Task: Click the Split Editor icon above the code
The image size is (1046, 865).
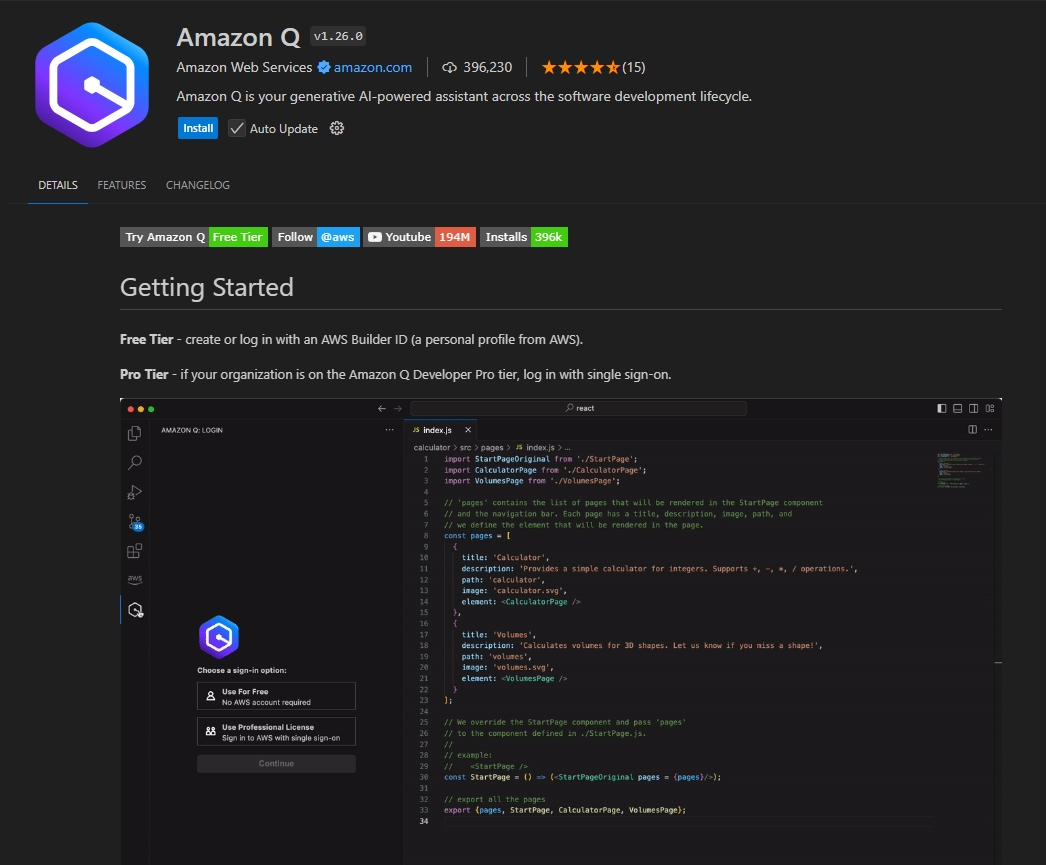Action: [x=971, y=429]
